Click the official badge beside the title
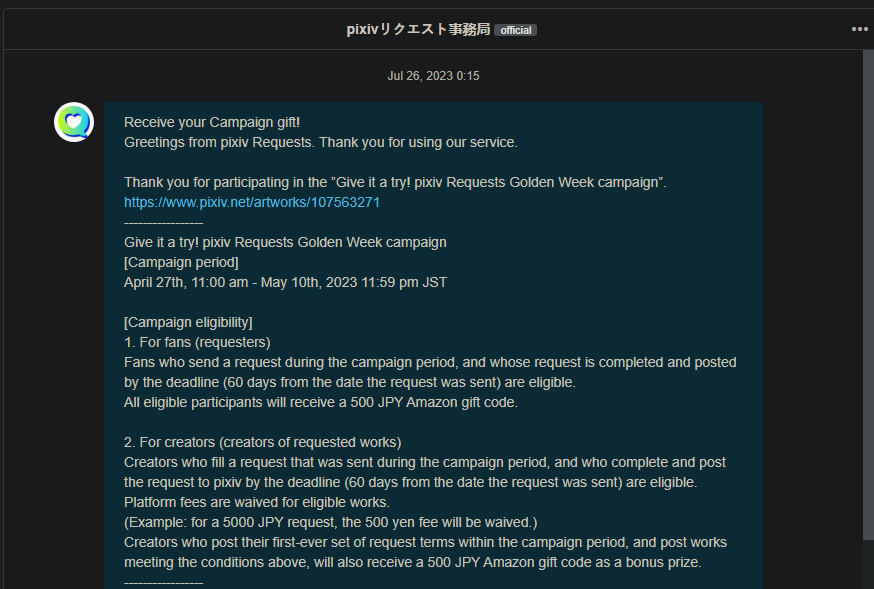 (515, 30)
